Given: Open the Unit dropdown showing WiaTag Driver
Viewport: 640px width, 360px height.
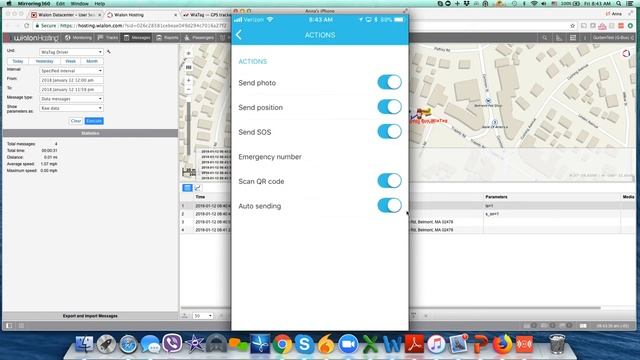Looking at the screenshot, I should pos(71,52).
